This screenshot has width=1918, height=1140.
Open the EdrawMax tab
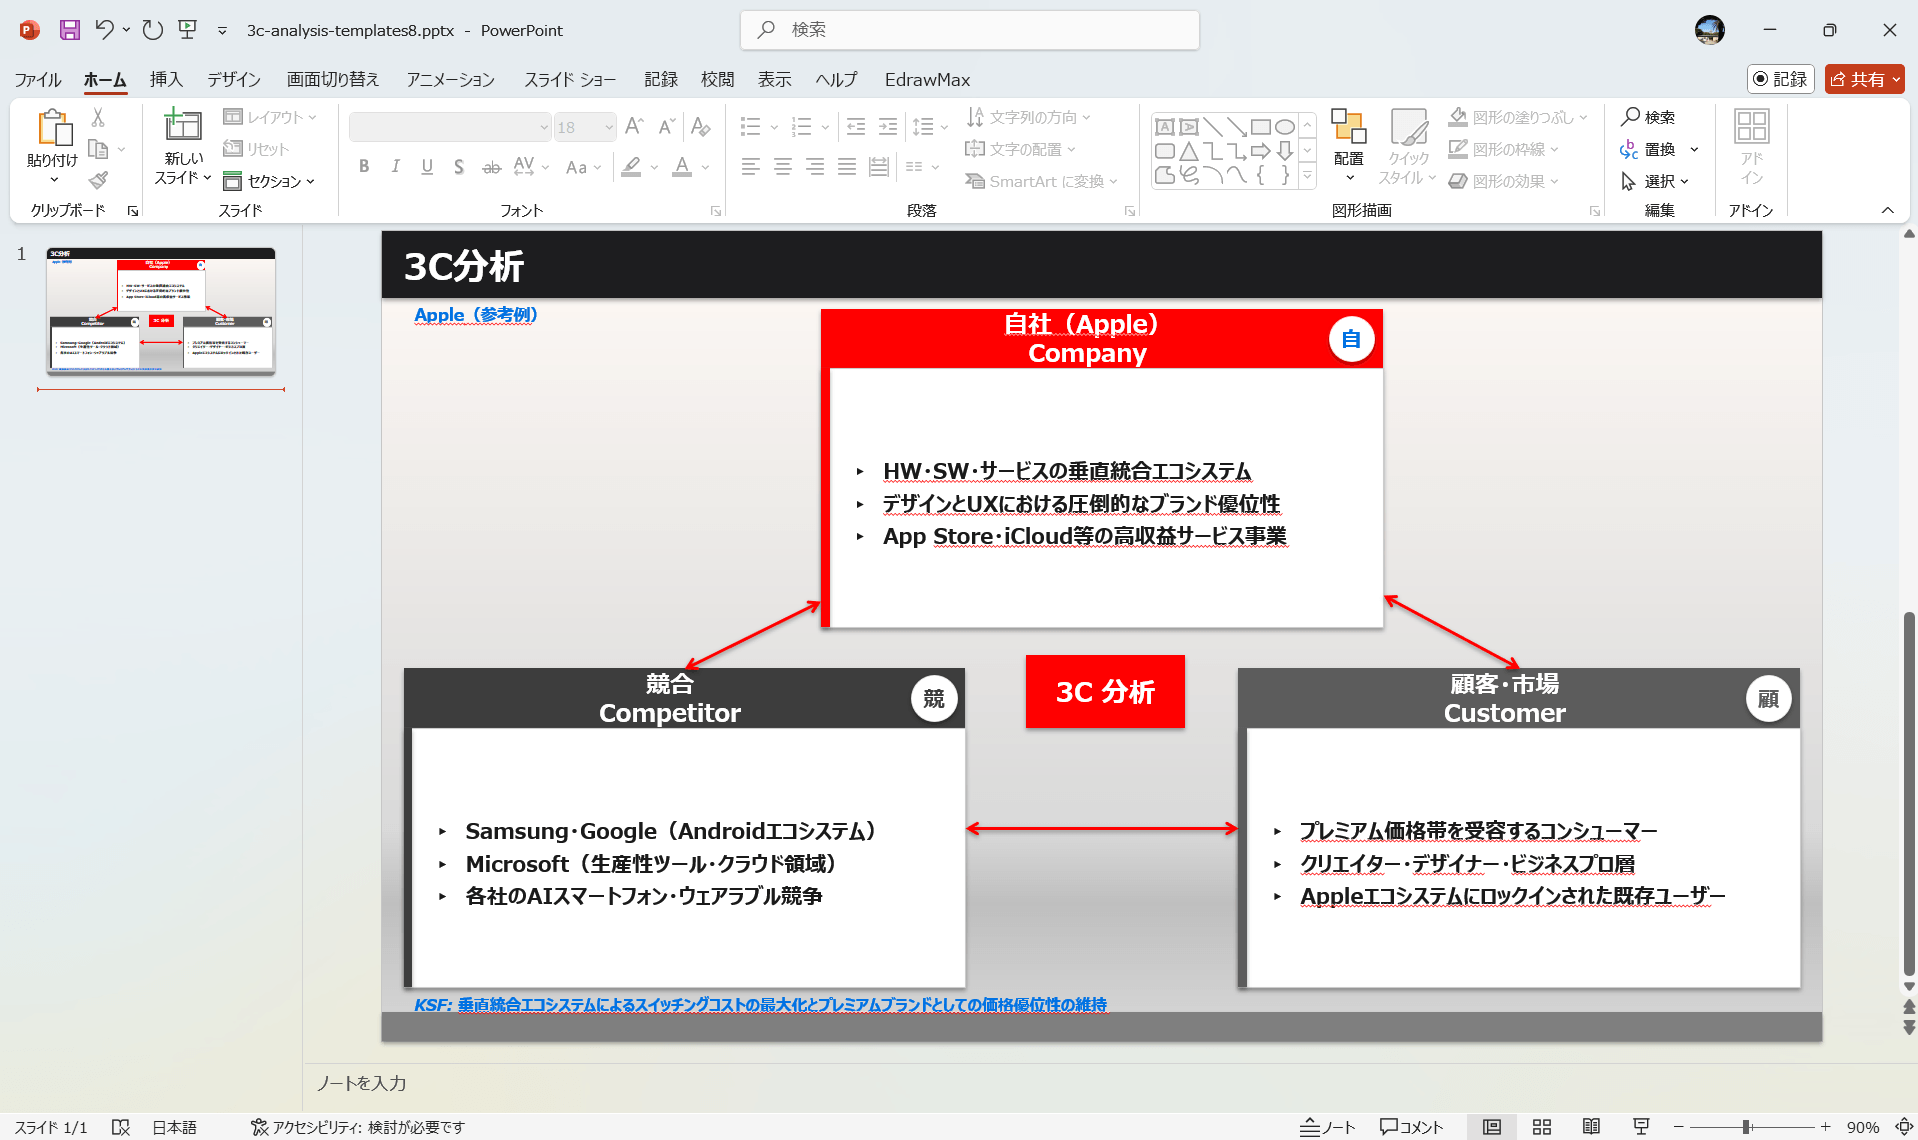pyautogui.click(x=927, y=79)
